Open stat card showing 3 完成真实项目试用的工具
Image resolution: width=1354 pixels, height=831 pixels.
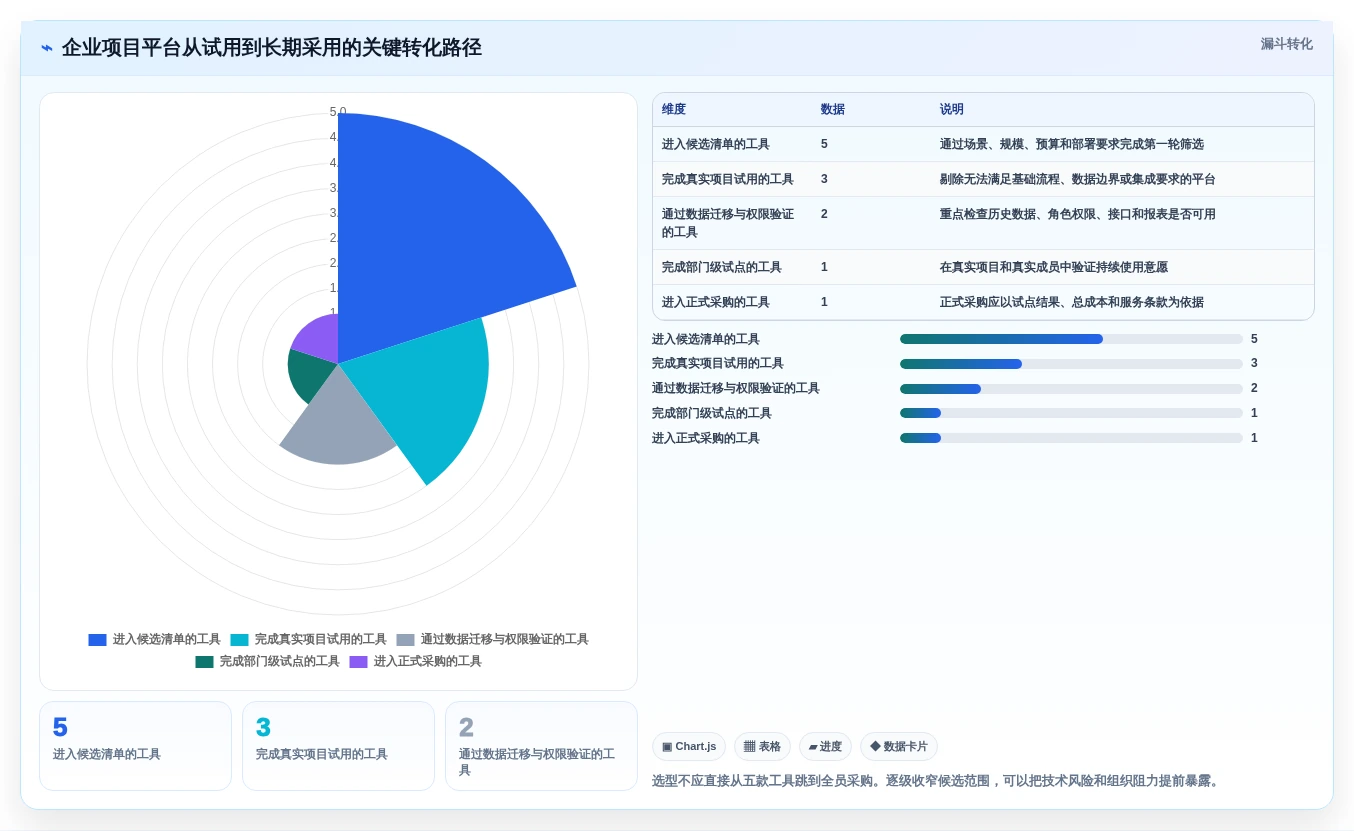(338, 746)
